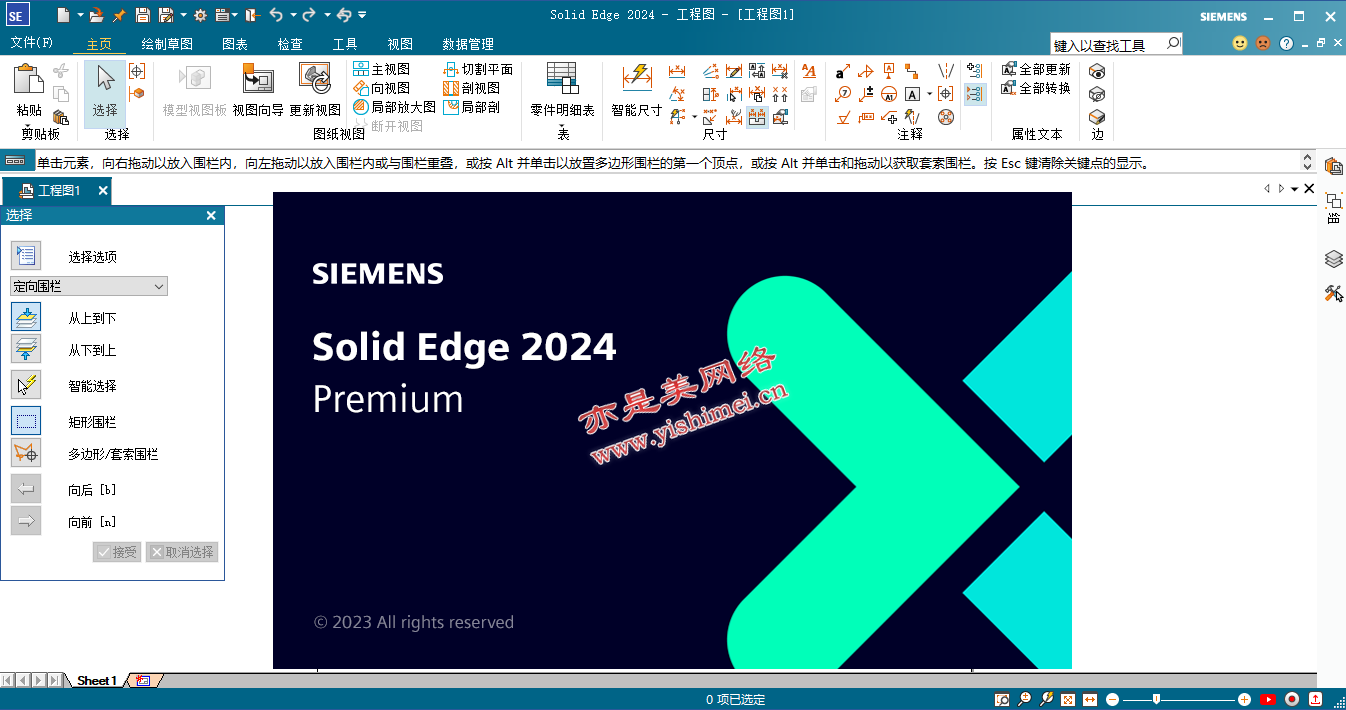Click the Fit view icon in status bar
1346x710 pixels.
tap(1068, 699)
